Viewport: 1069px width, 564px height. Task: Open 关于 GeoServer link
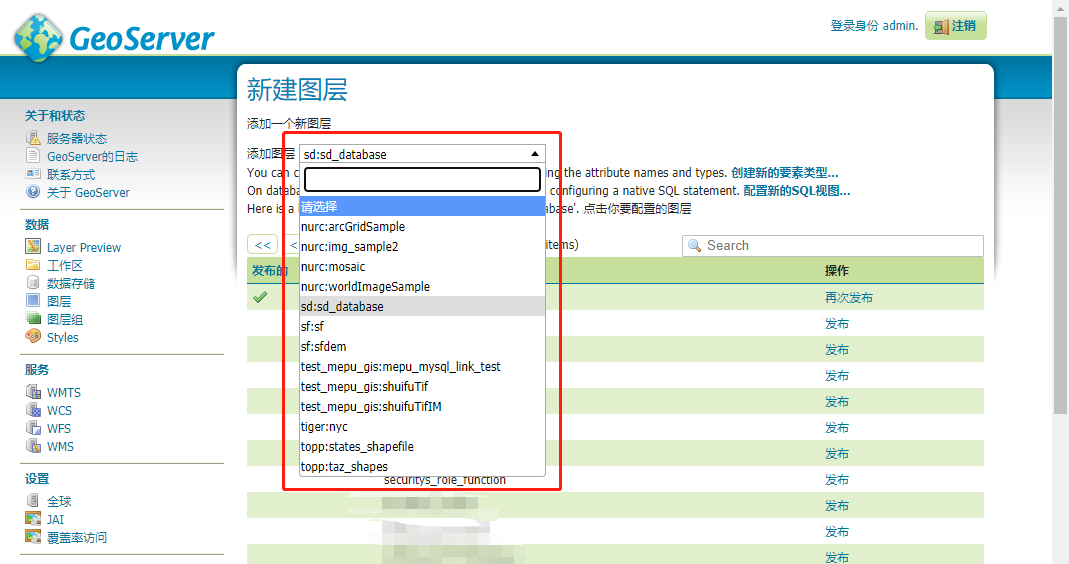[x=88, y=192]
